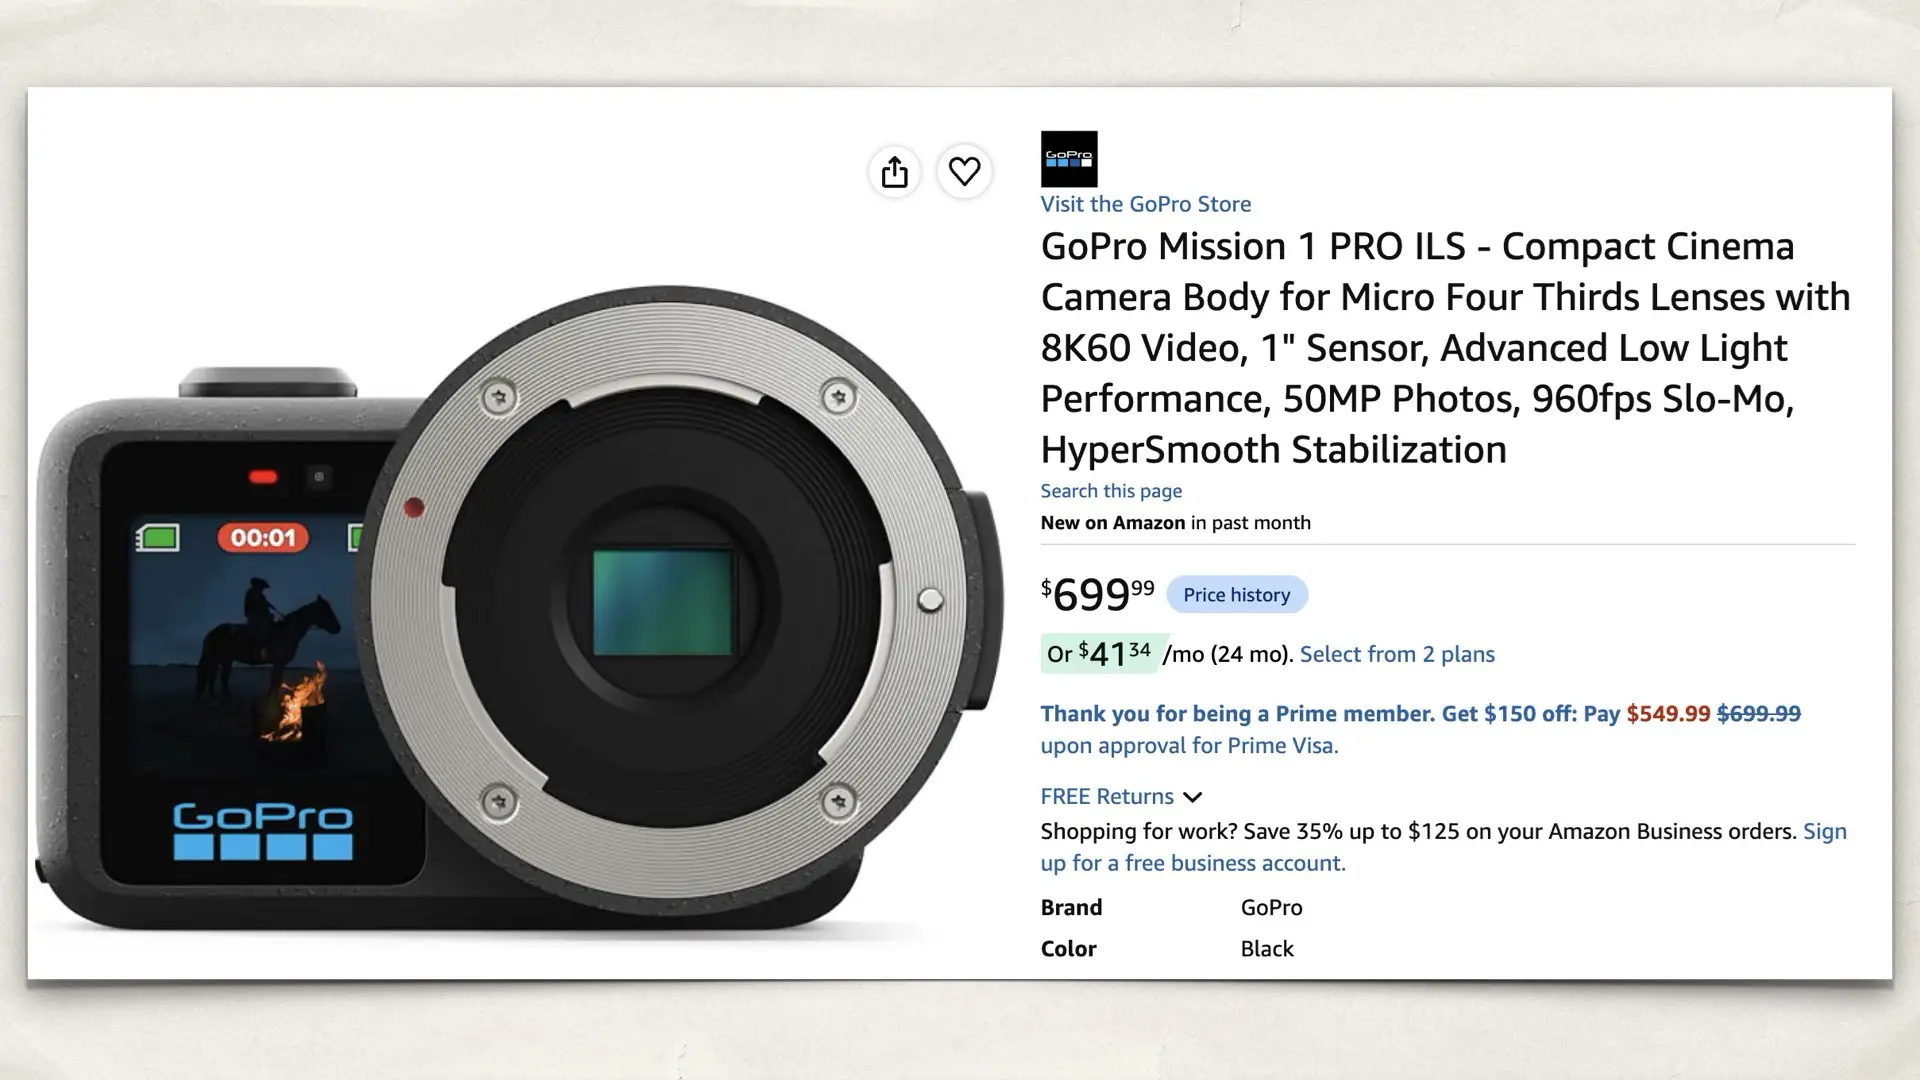Open Select from 2 plans link

point(1397,654)
